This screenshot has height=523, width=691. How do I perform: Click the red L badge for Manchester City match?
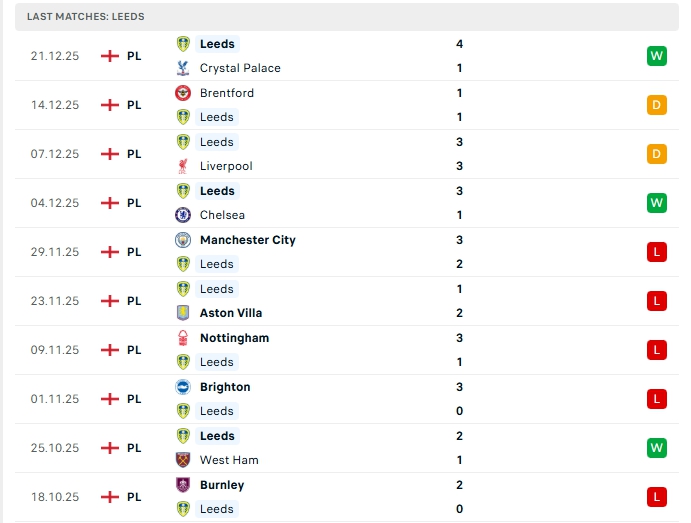(x=656, y=252)
